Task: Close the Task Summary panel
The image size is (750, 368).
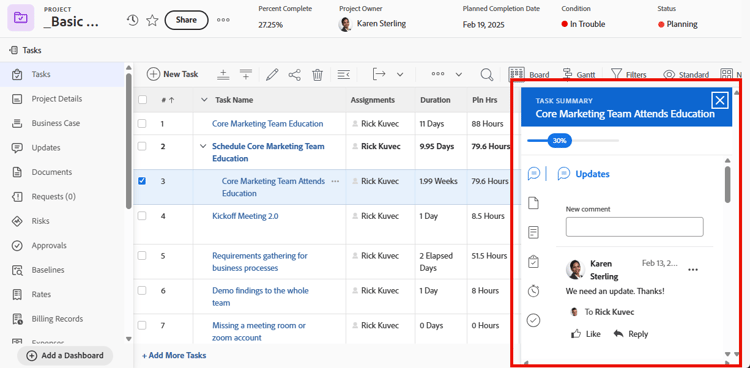Action: click(x=720, y=100)
